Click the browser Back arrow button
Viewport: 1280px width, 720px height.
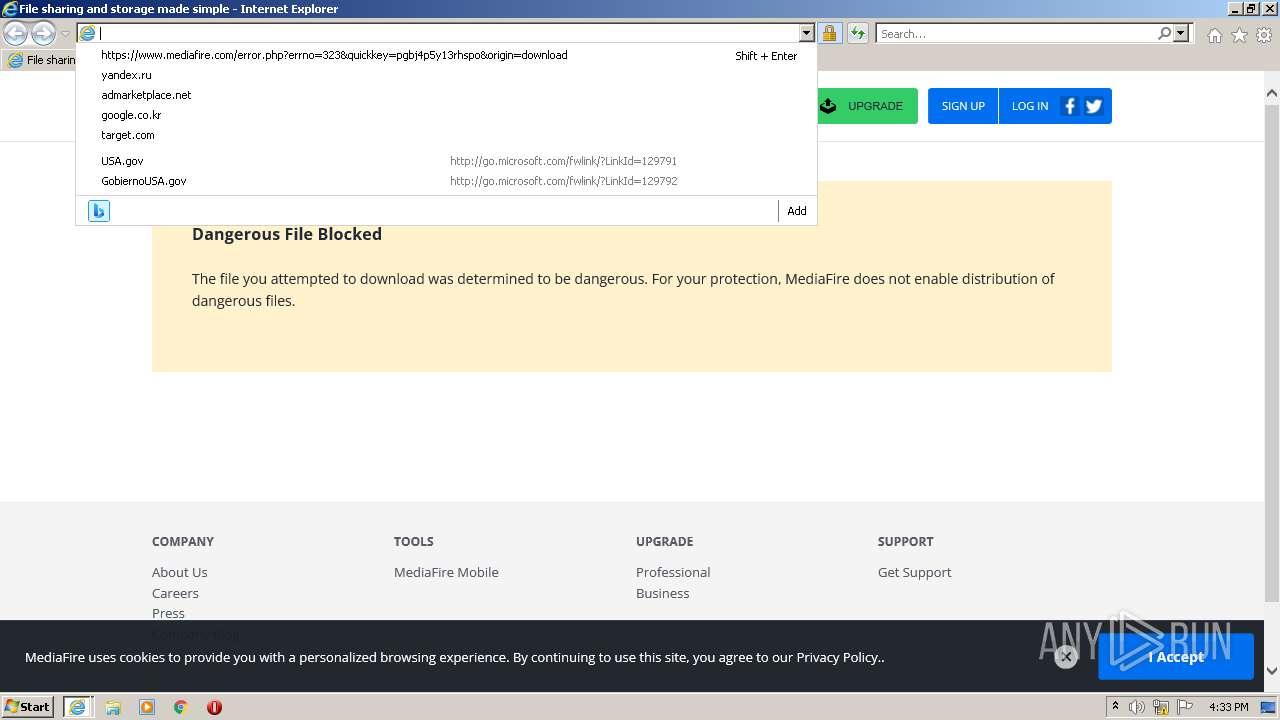click(15, 34)
